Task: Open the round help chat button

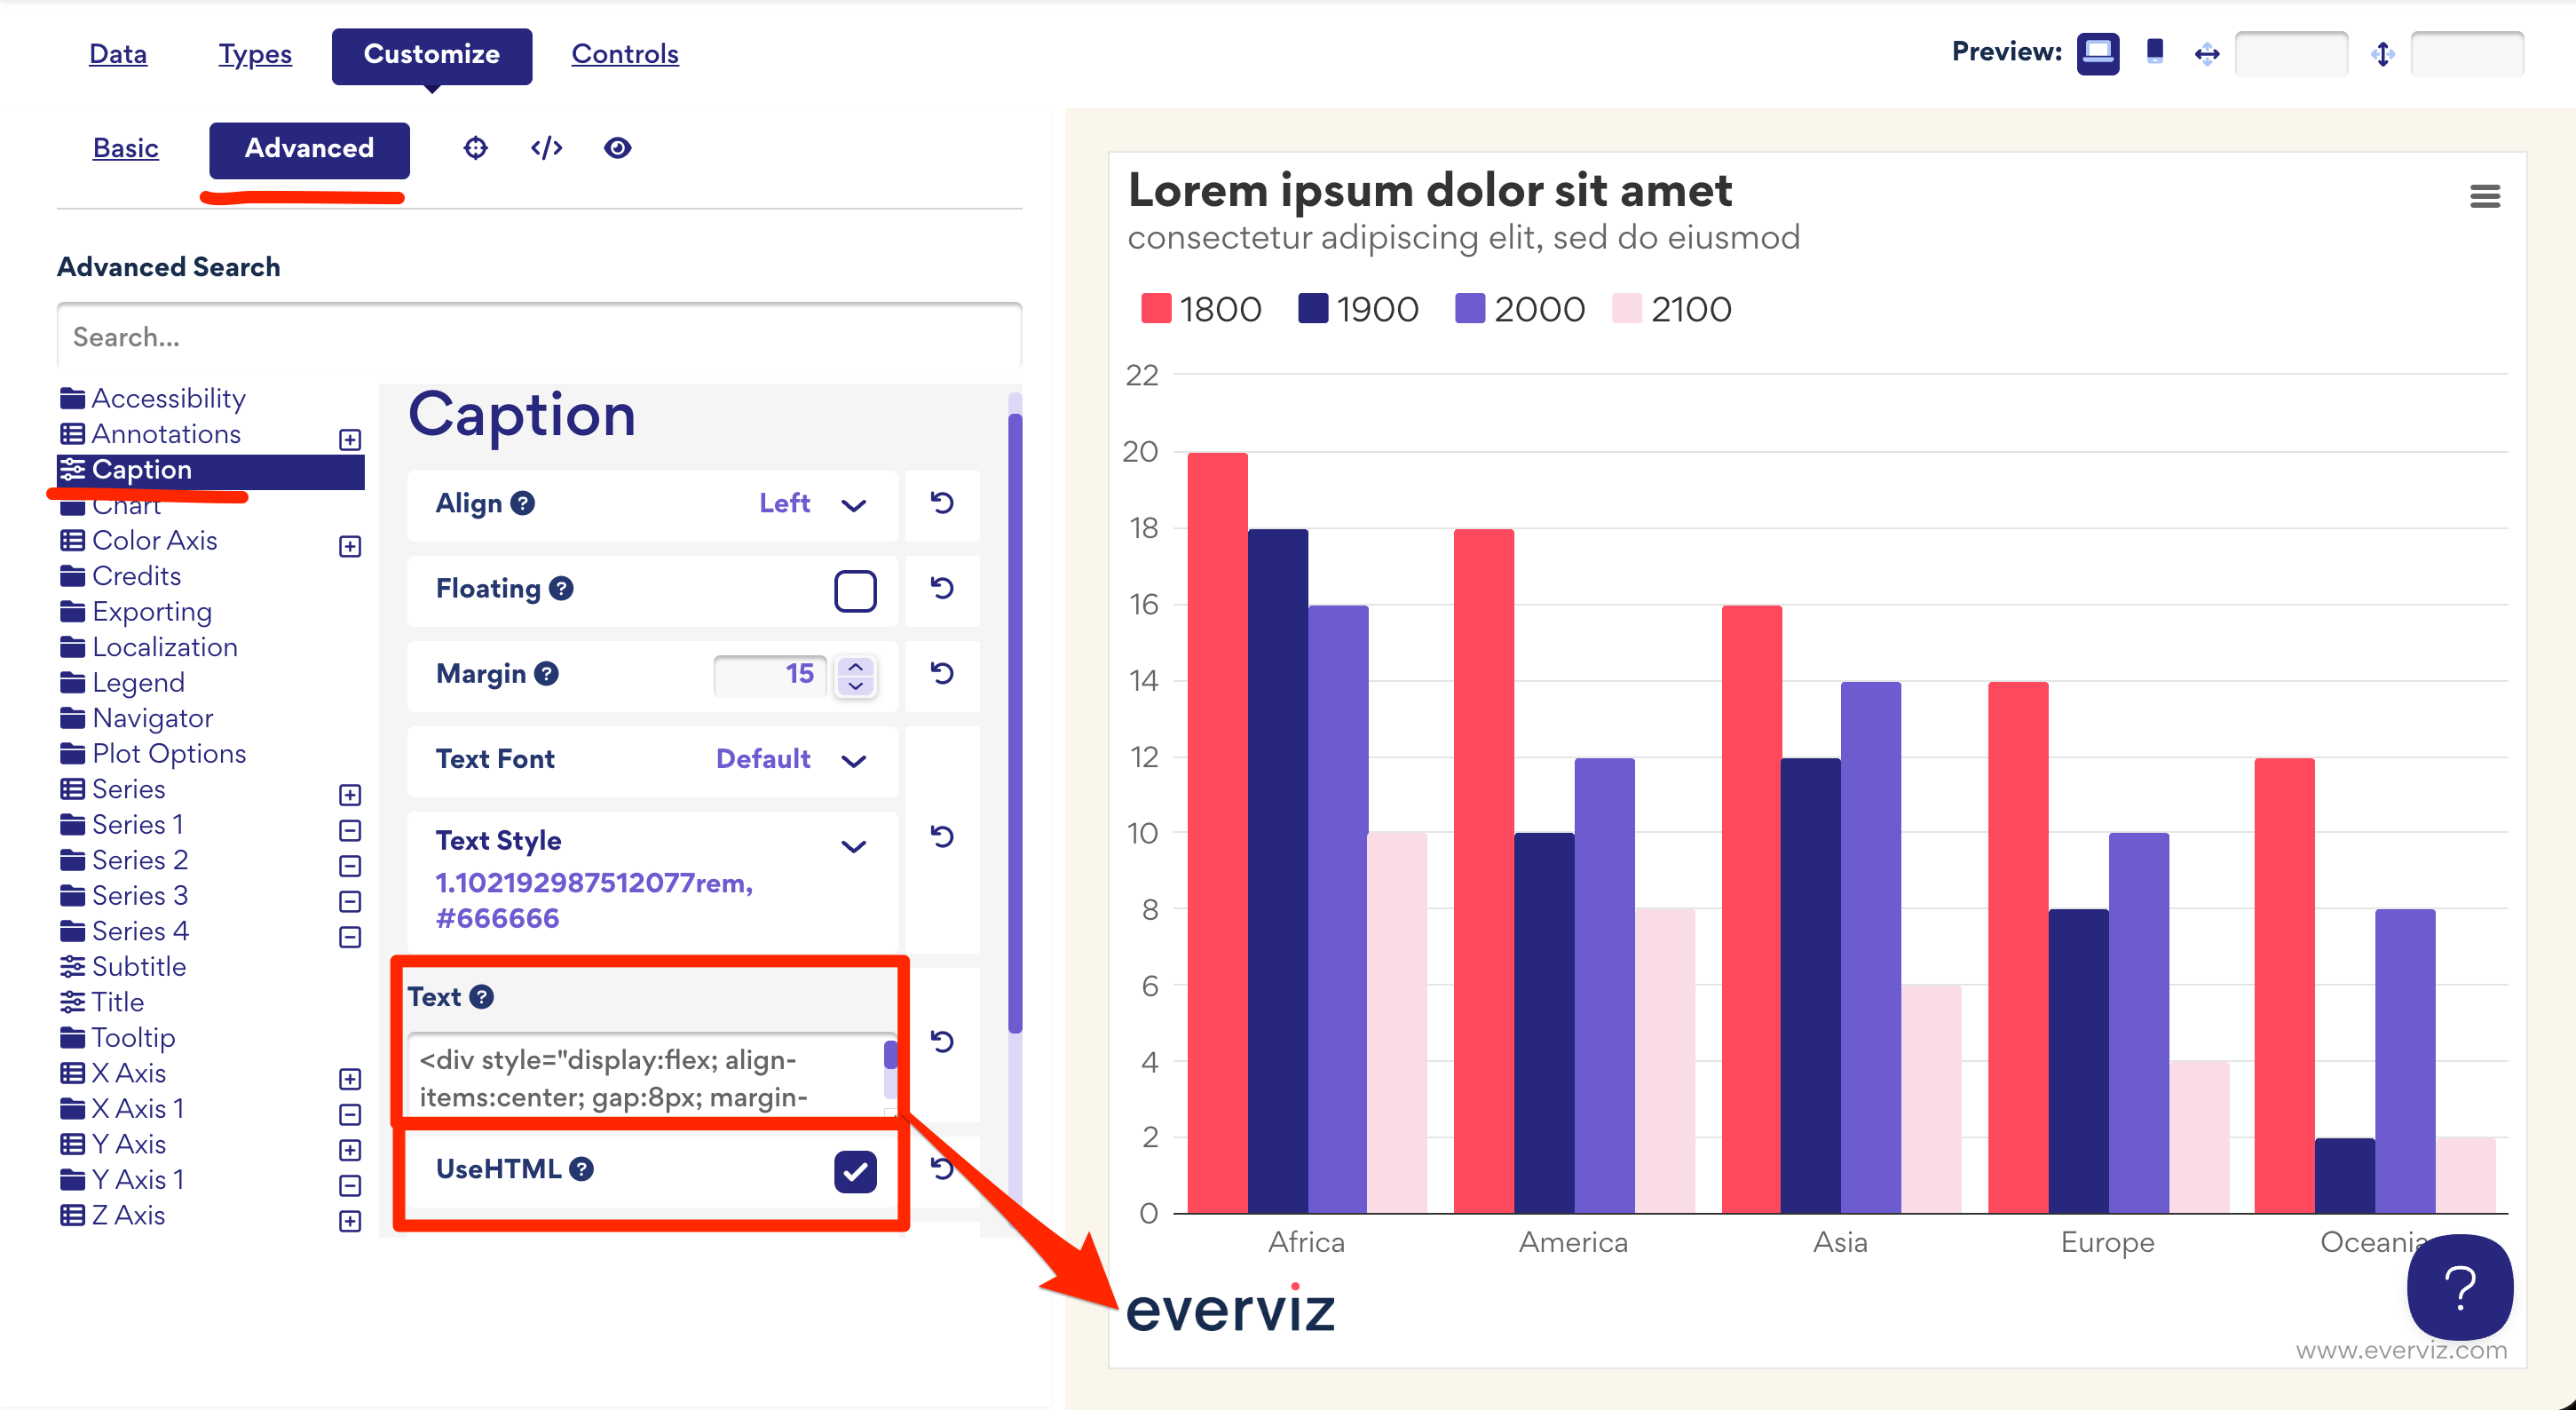Action: 2458,1286
